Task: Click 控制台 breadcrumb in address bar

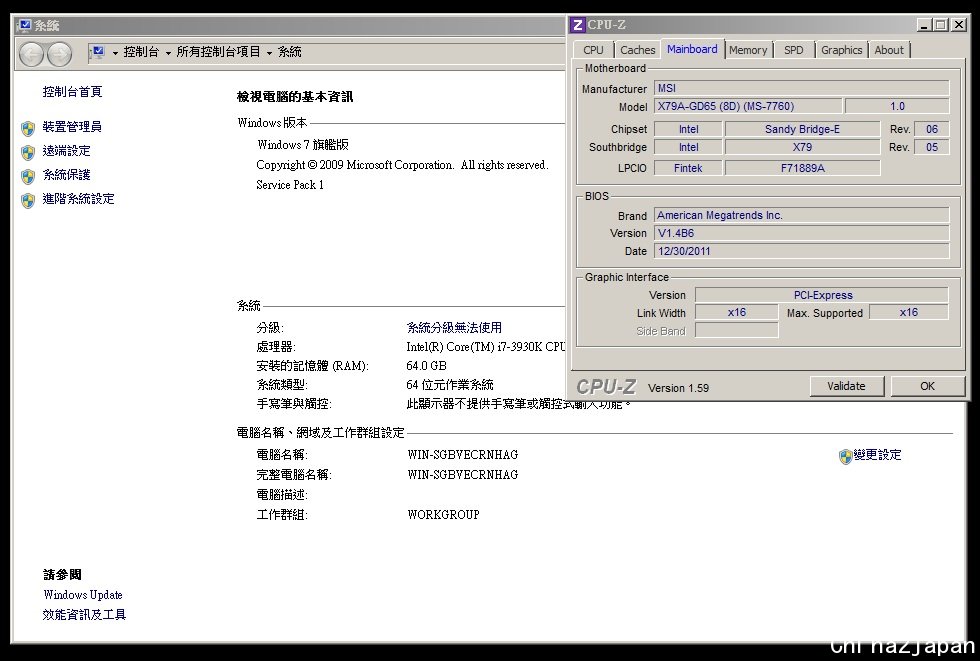Action: point(141,52)
